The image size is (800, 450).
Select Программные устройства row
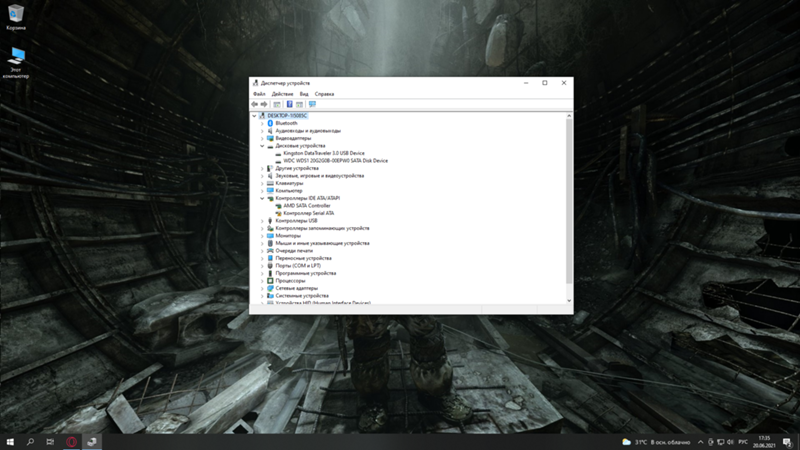coord(306,273)
